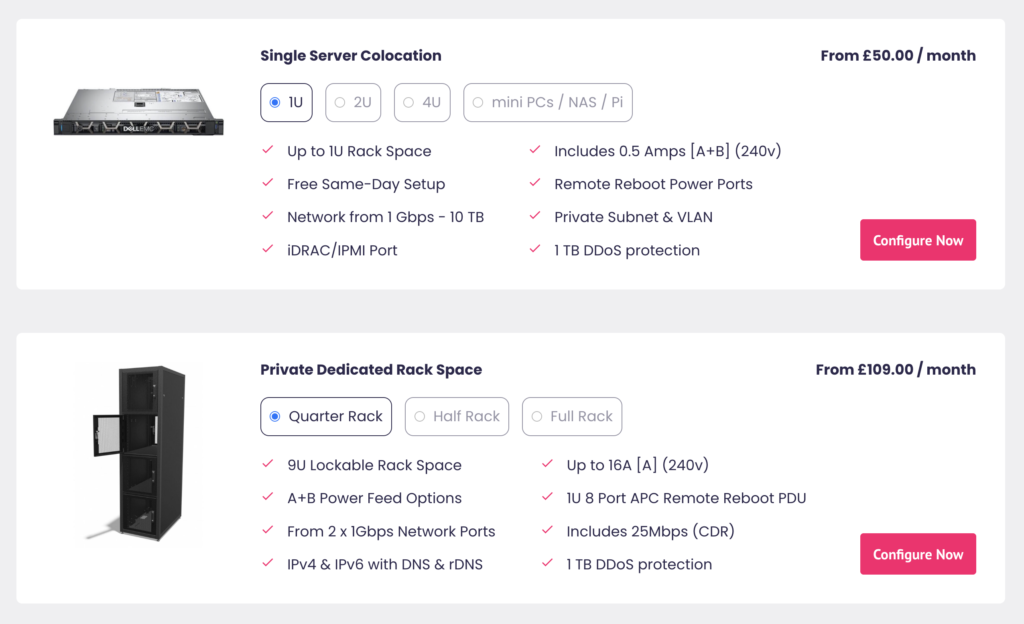Screen dimensions: 1024x624
Task: Click checkmark beside "Remote Reboot Power Ports"
Action: coord(535,184)
